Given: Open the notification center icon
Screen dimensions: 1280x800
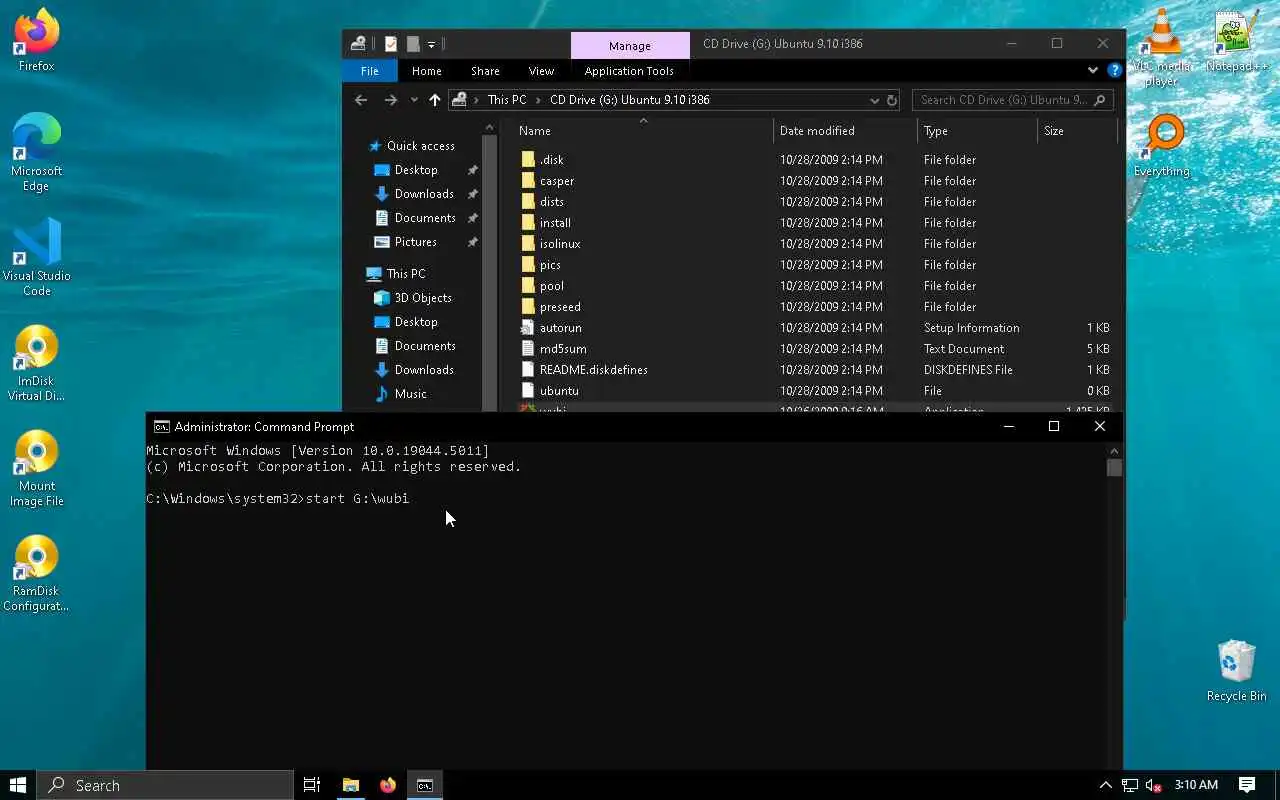Looking at the screenshot, I should [1247, 785].
